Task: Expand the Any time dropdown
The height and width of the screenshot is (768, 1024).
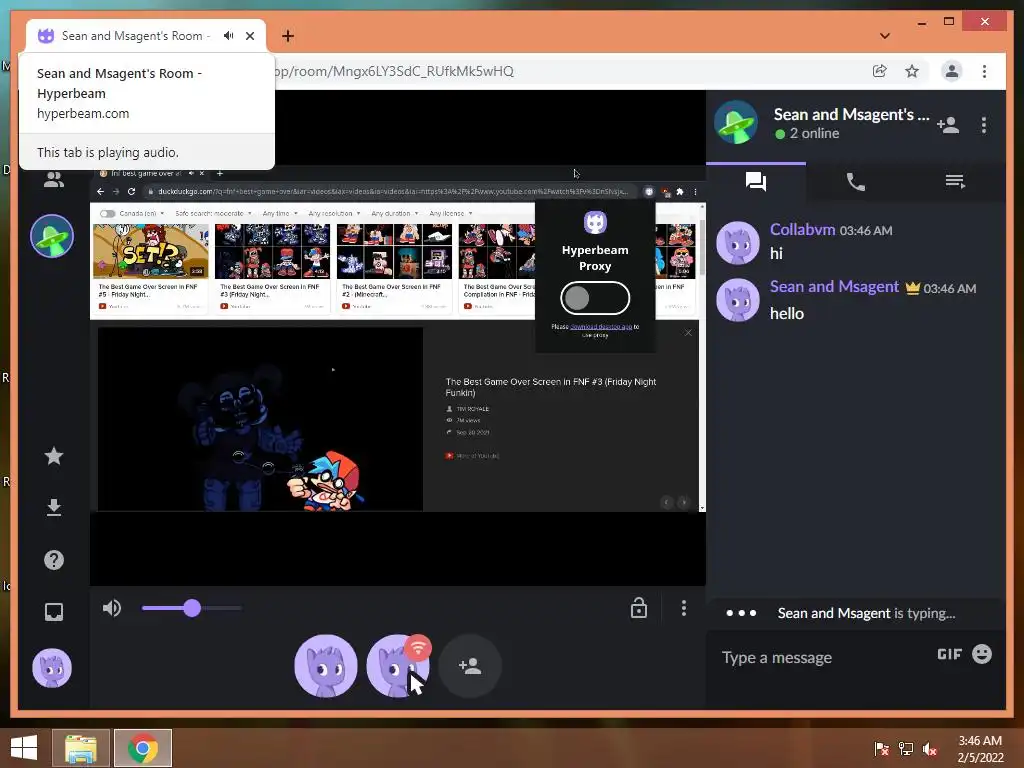Action: (x=280, y=214)
